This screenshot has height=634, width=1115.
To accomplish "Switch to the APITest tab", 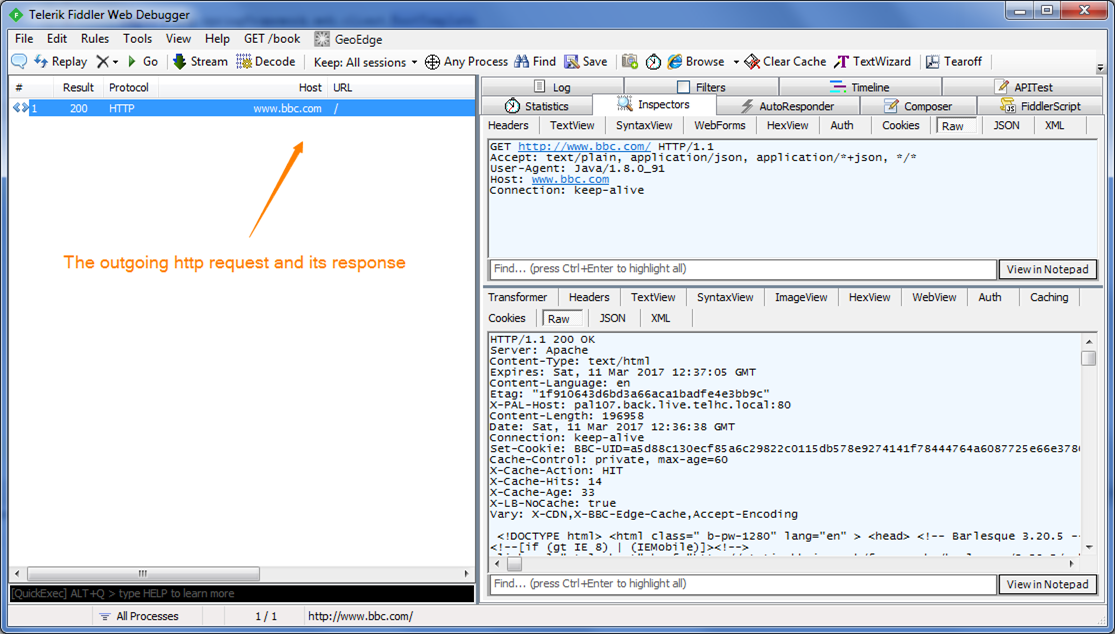I will tap(1023, 87).
